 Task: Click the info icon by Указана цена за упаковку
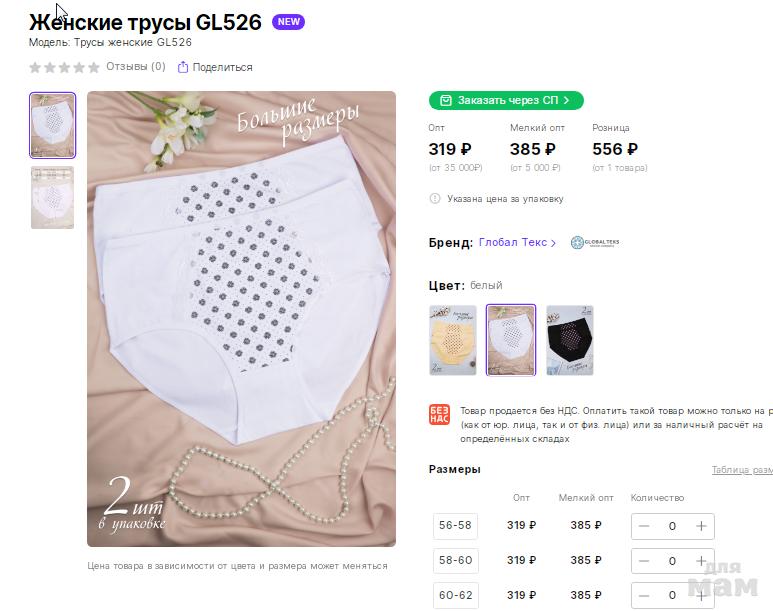click(x=435, y=199)
